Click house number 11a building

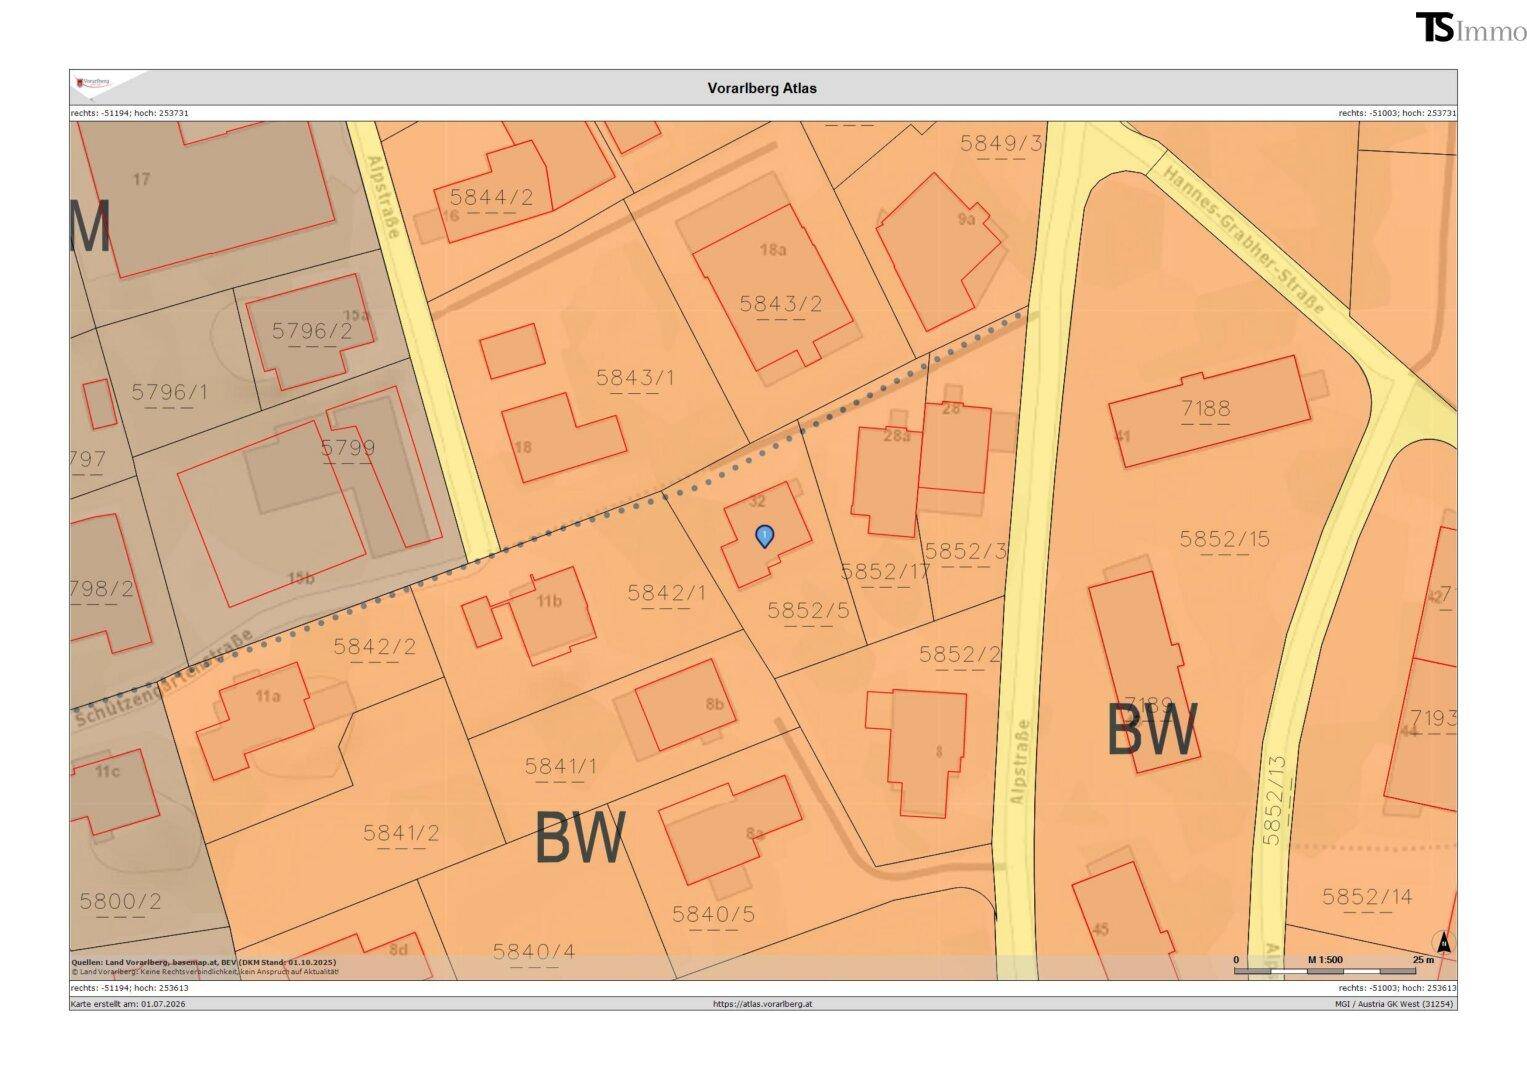[x=253, y=720]
